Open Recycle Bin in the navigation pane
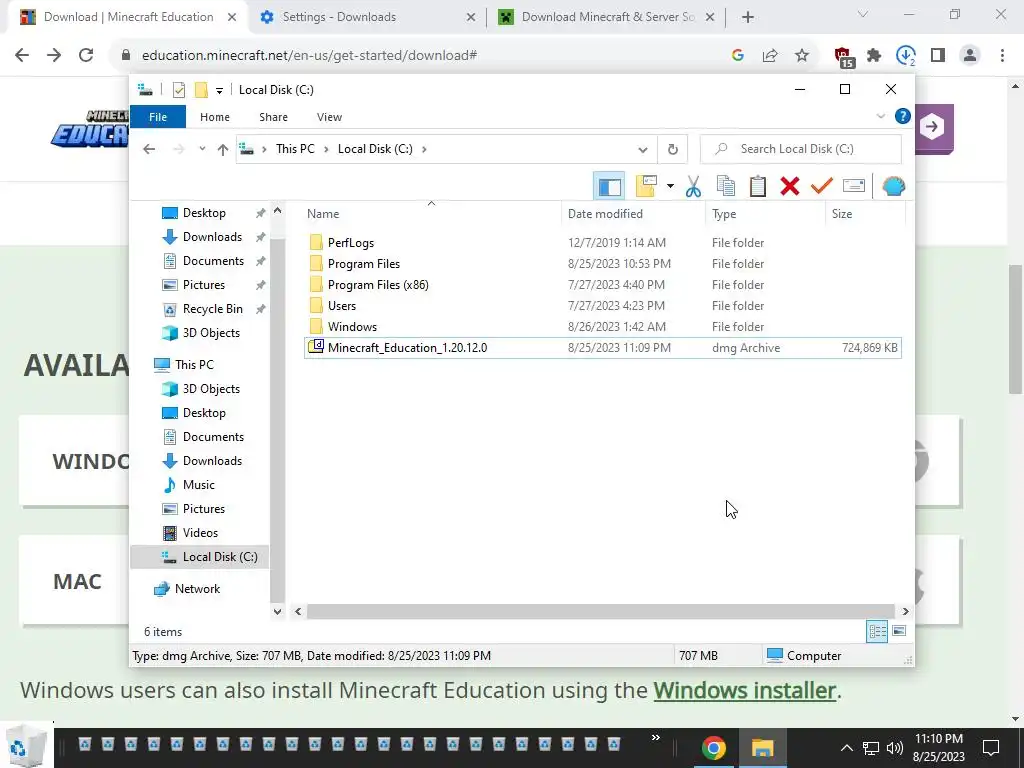Viewport: 1024px width, 768px height. pyautogui.click(x=212, y=309)
